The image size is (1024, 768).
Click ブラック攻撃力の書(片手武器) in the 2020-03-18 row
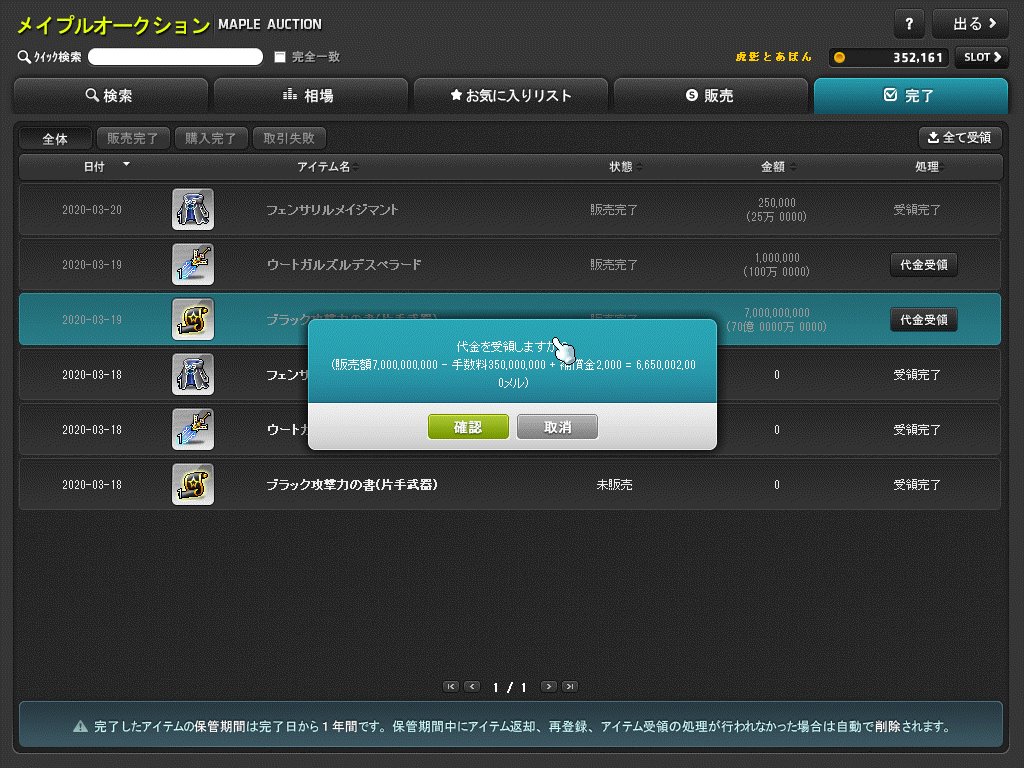coord(351,485)
